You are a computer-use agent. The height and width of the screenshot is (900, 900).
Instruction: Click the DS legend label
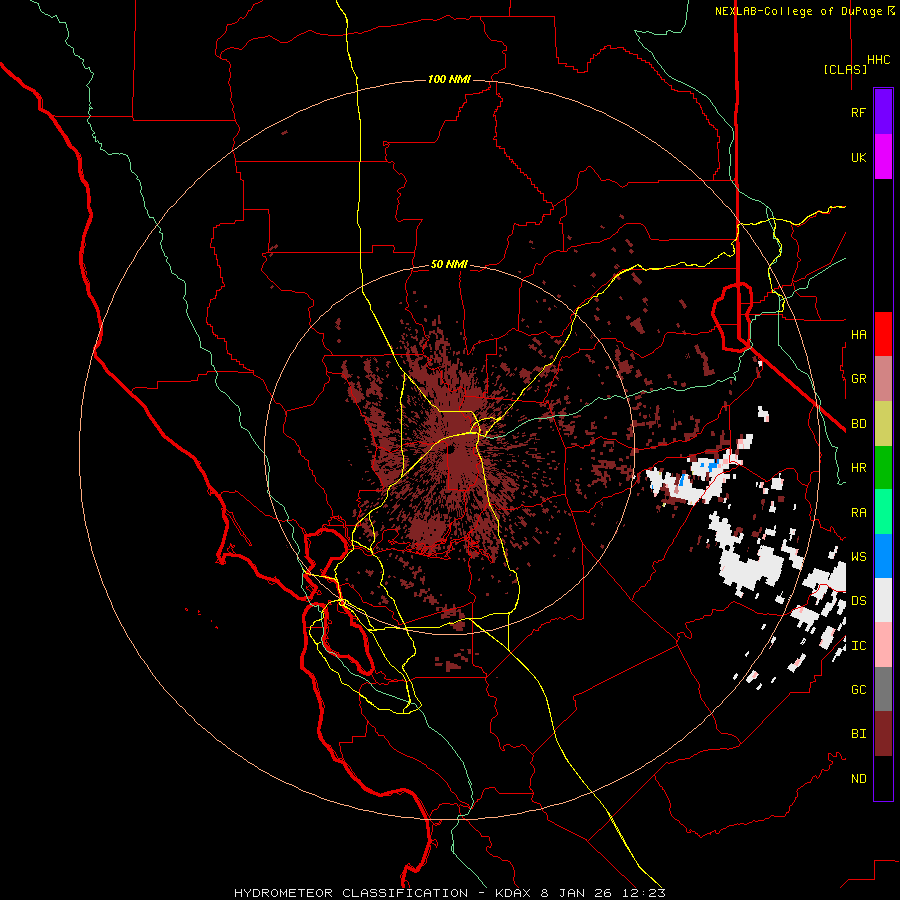(x=858, y=601)
